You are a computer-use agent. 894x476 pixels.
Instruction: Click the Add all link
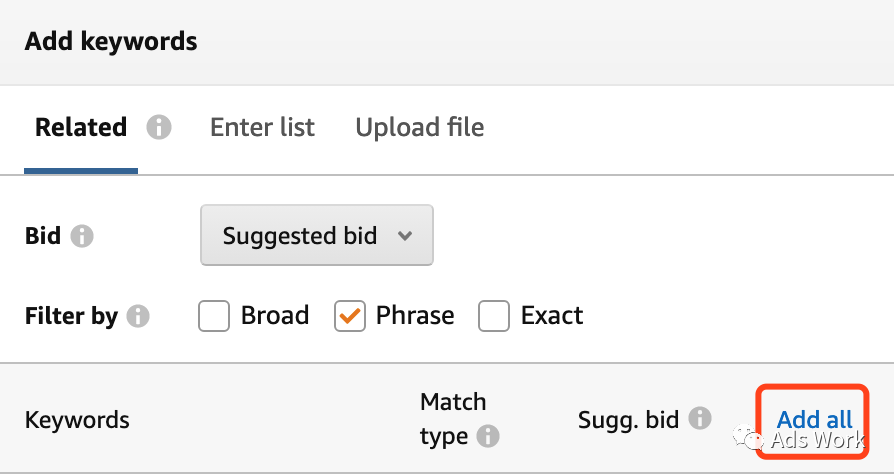pos(815,420)
